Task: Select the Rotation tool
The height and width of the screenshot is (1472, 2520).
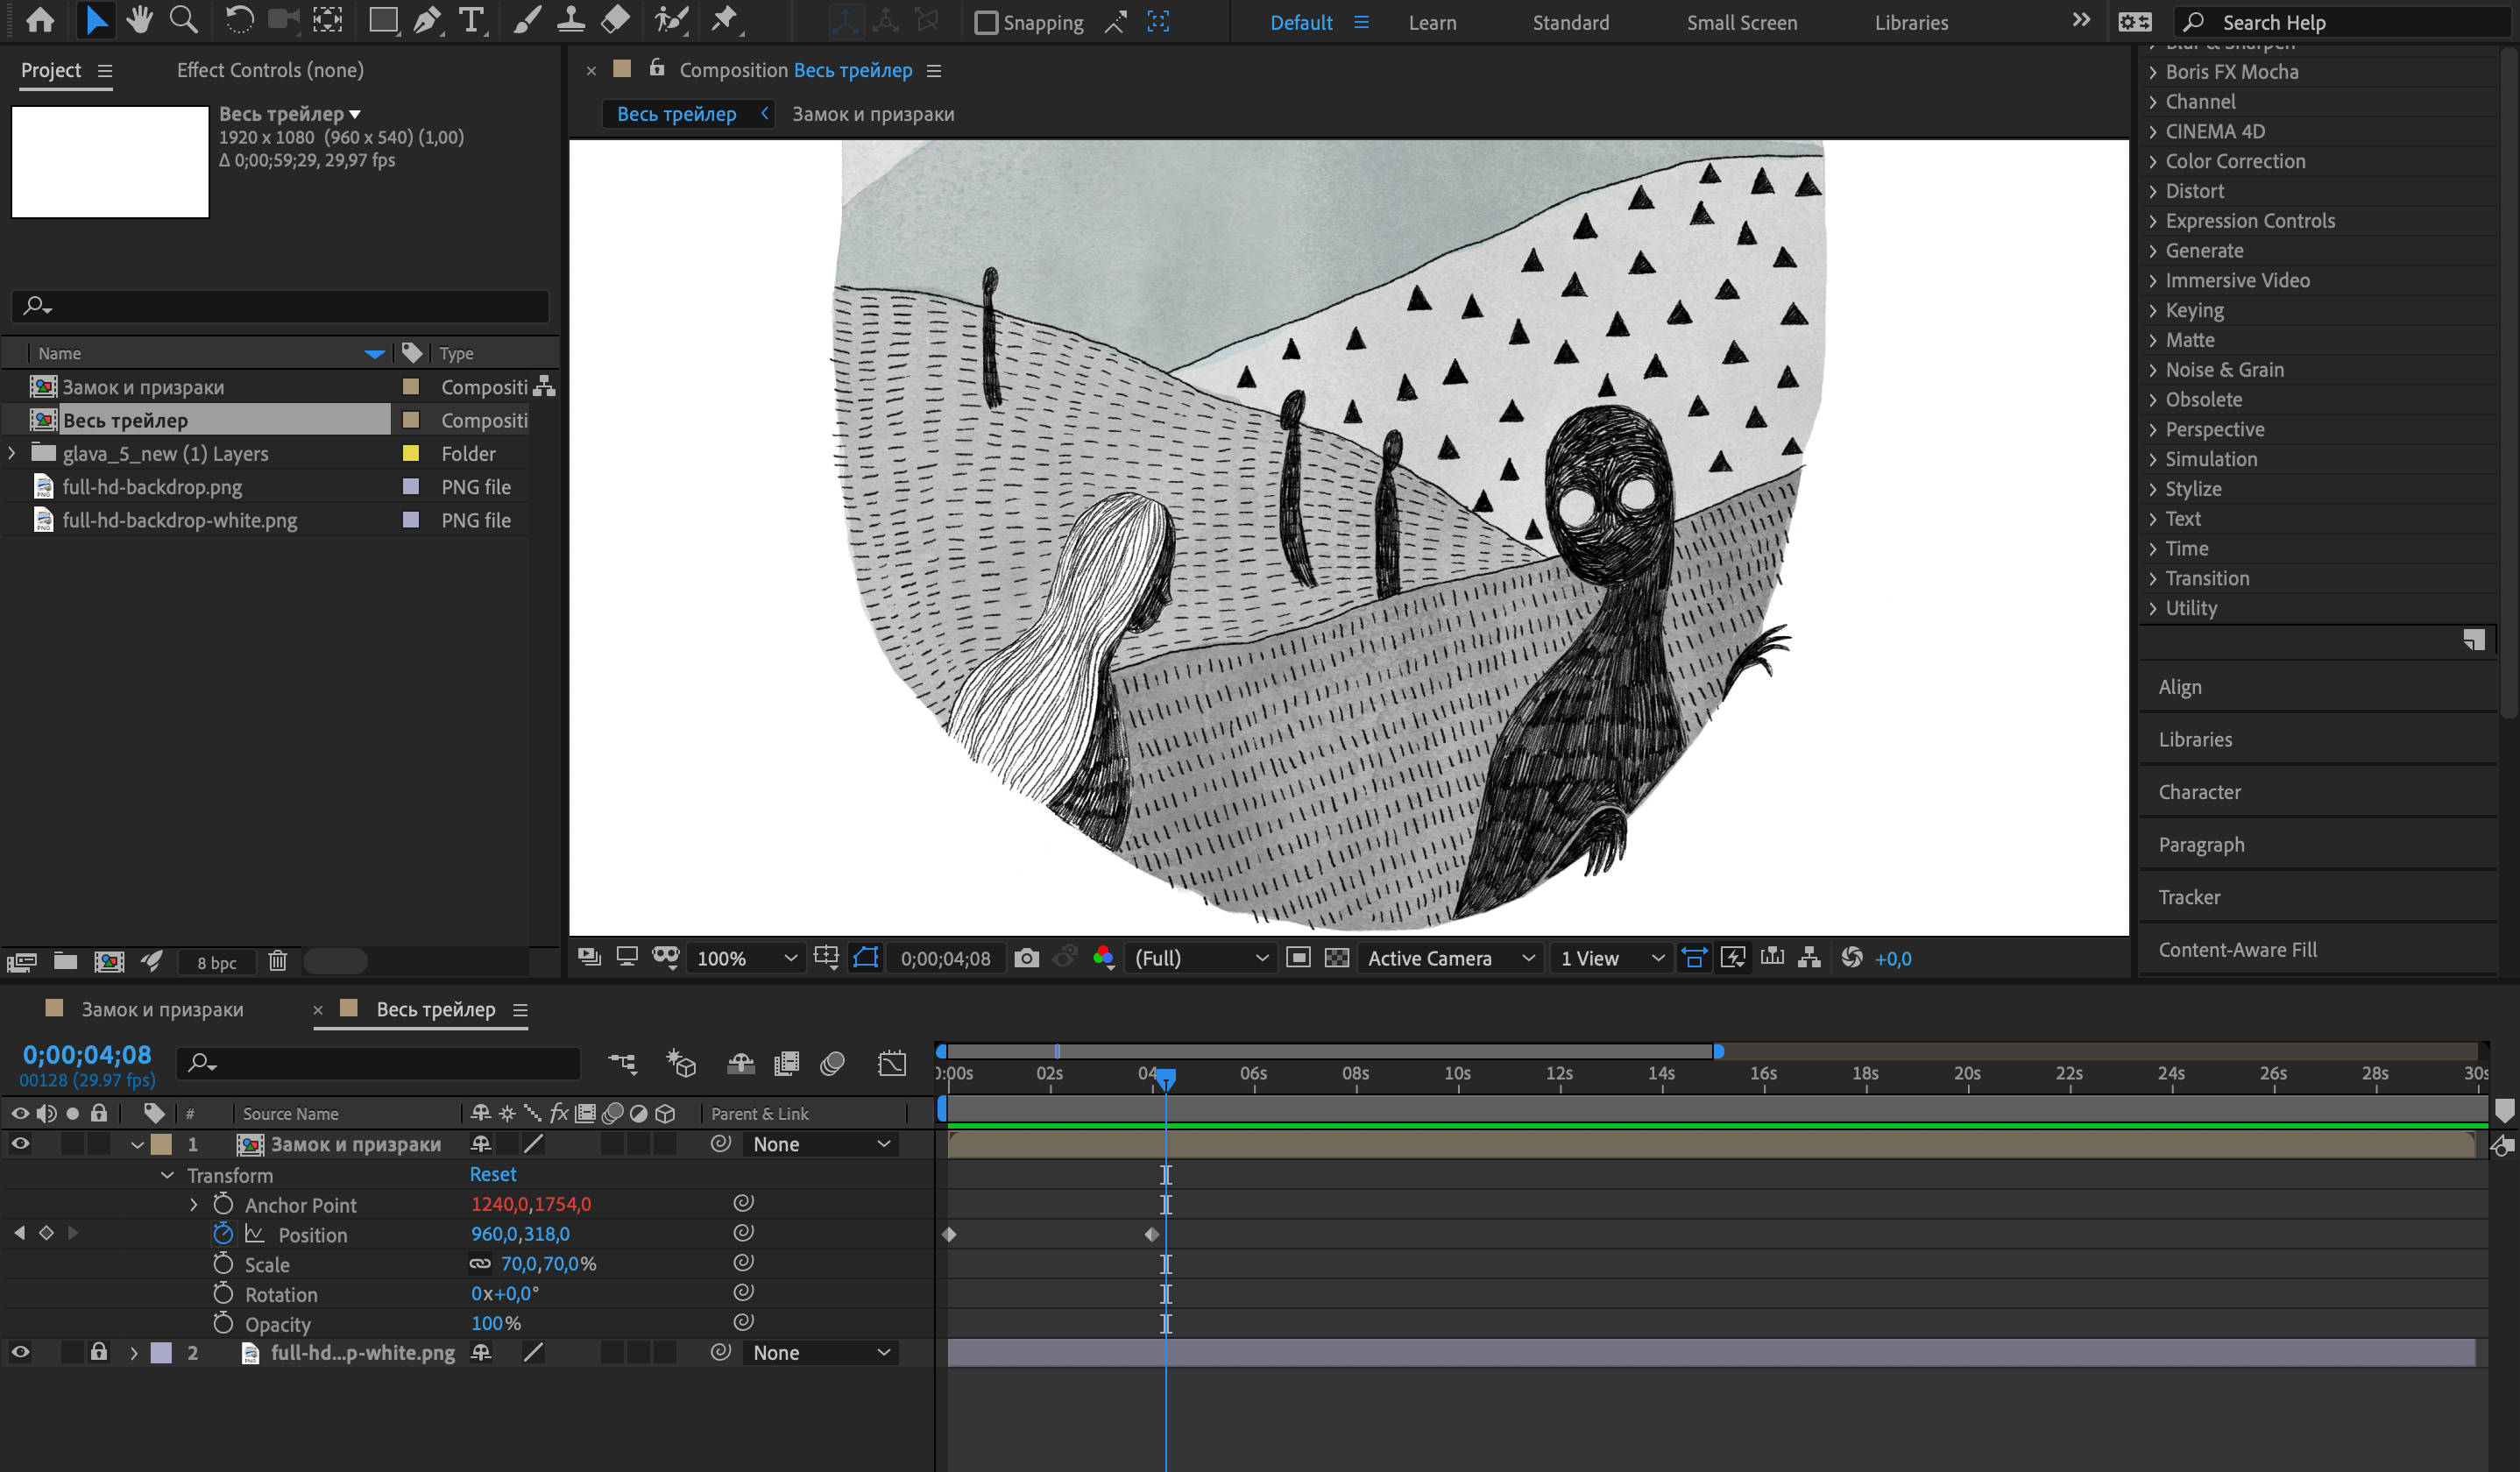Action: point(239,21)
